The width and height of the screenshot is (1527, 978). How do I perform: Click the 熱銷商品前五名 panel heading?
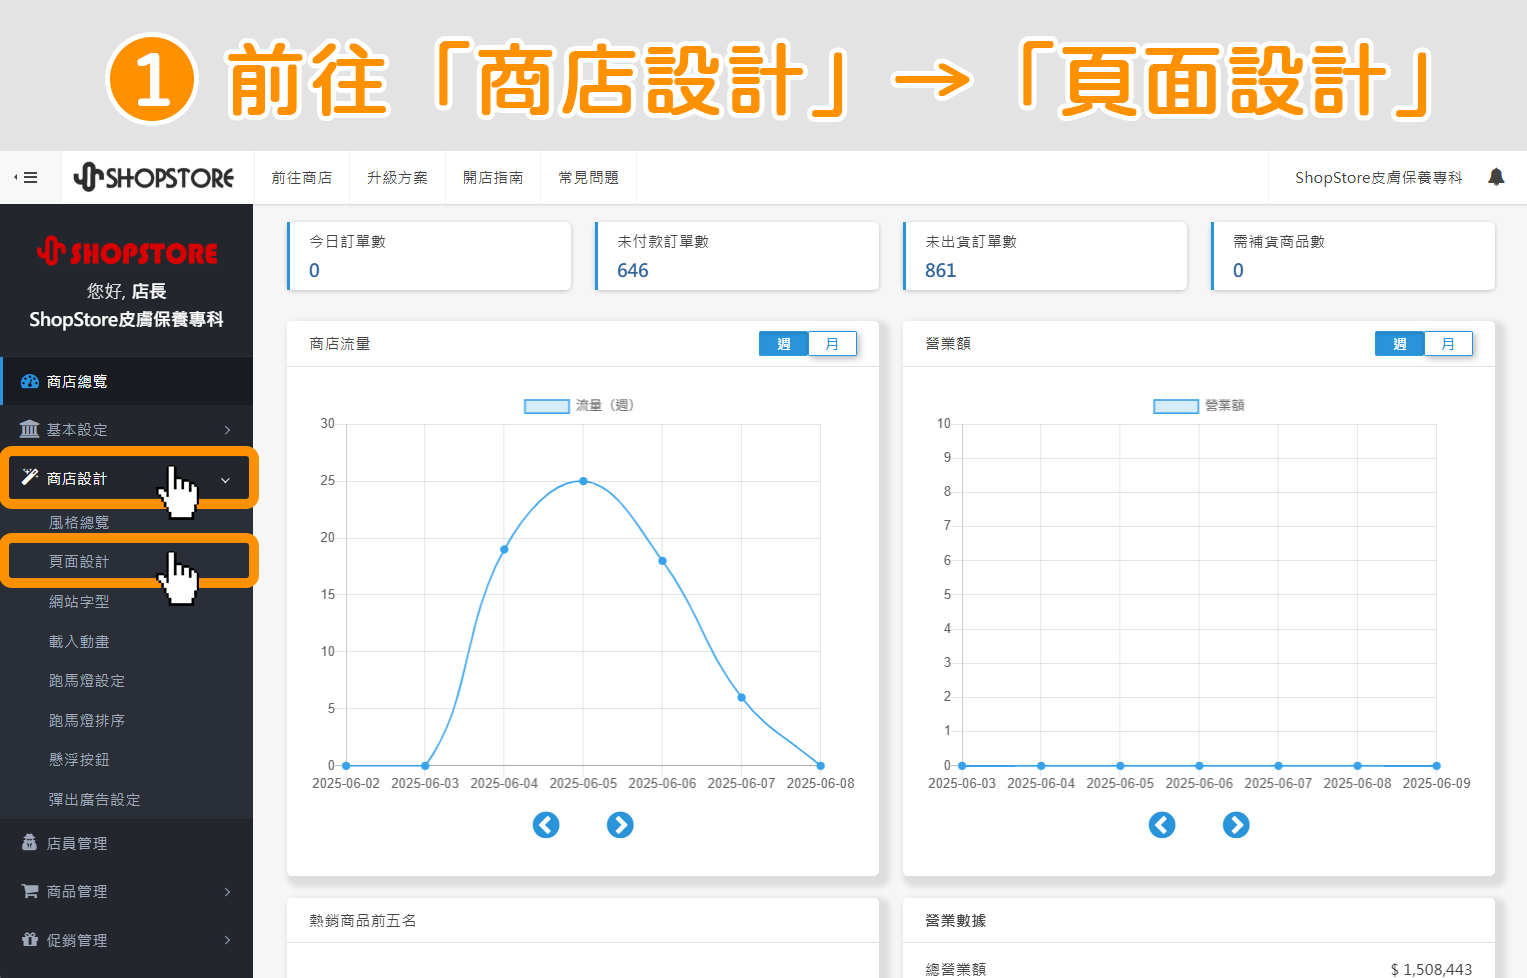pos(363,920)
